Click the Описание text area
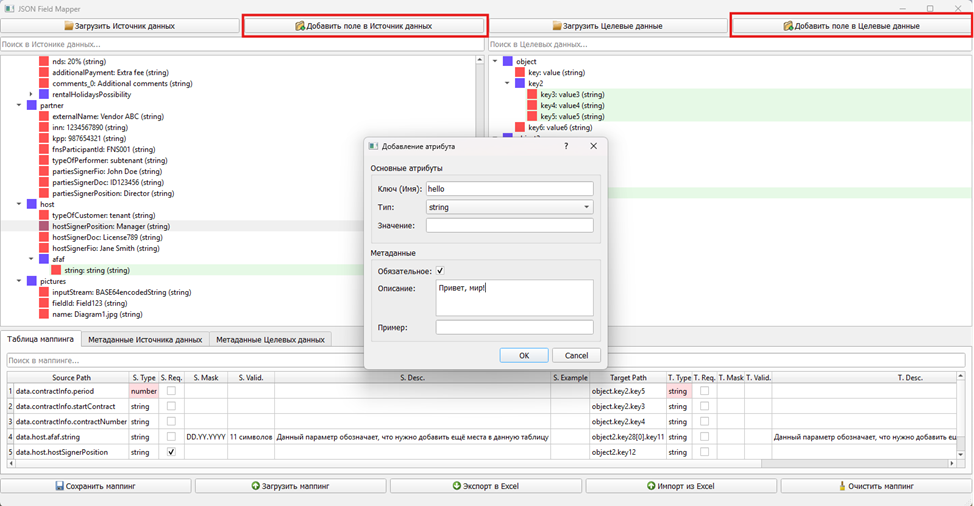 click(x=514, y=297)
